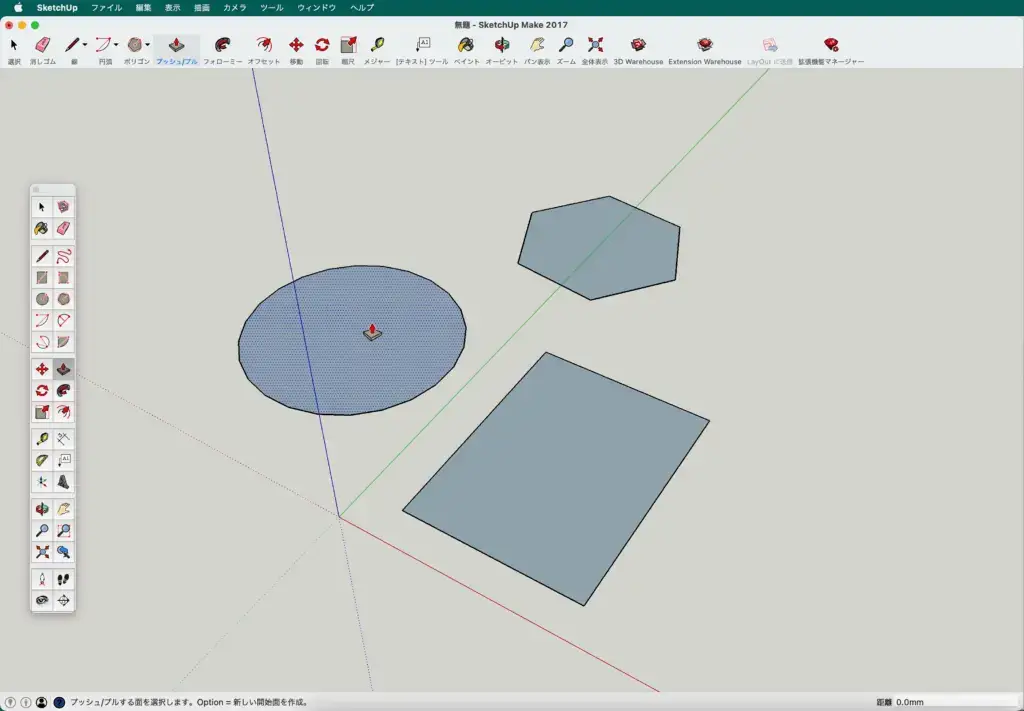
Task: Click Previous view icon in floating palette
Action: click(x=63, y=552)
